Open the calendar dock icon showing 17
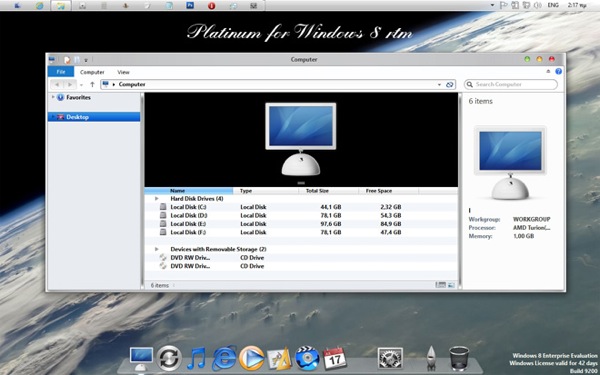Viewport: 600px width, 375px height. (335, 358)
